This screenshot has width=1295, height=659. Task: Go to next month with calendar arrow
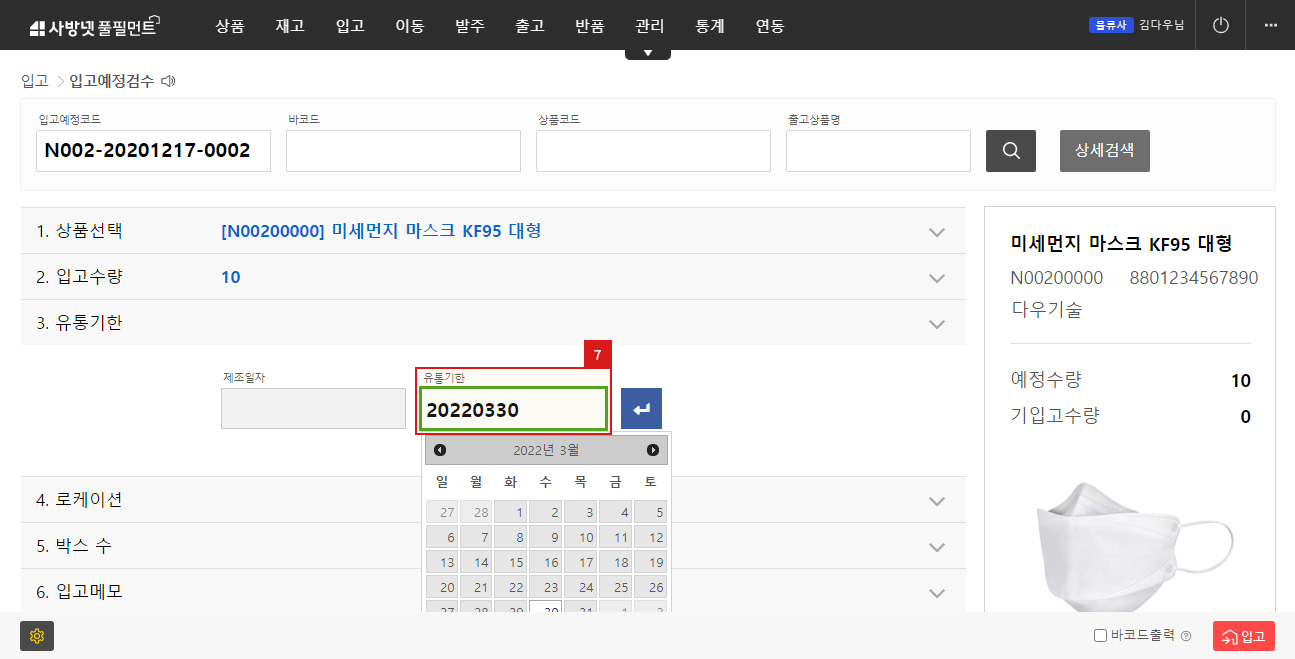pos(652,449)
